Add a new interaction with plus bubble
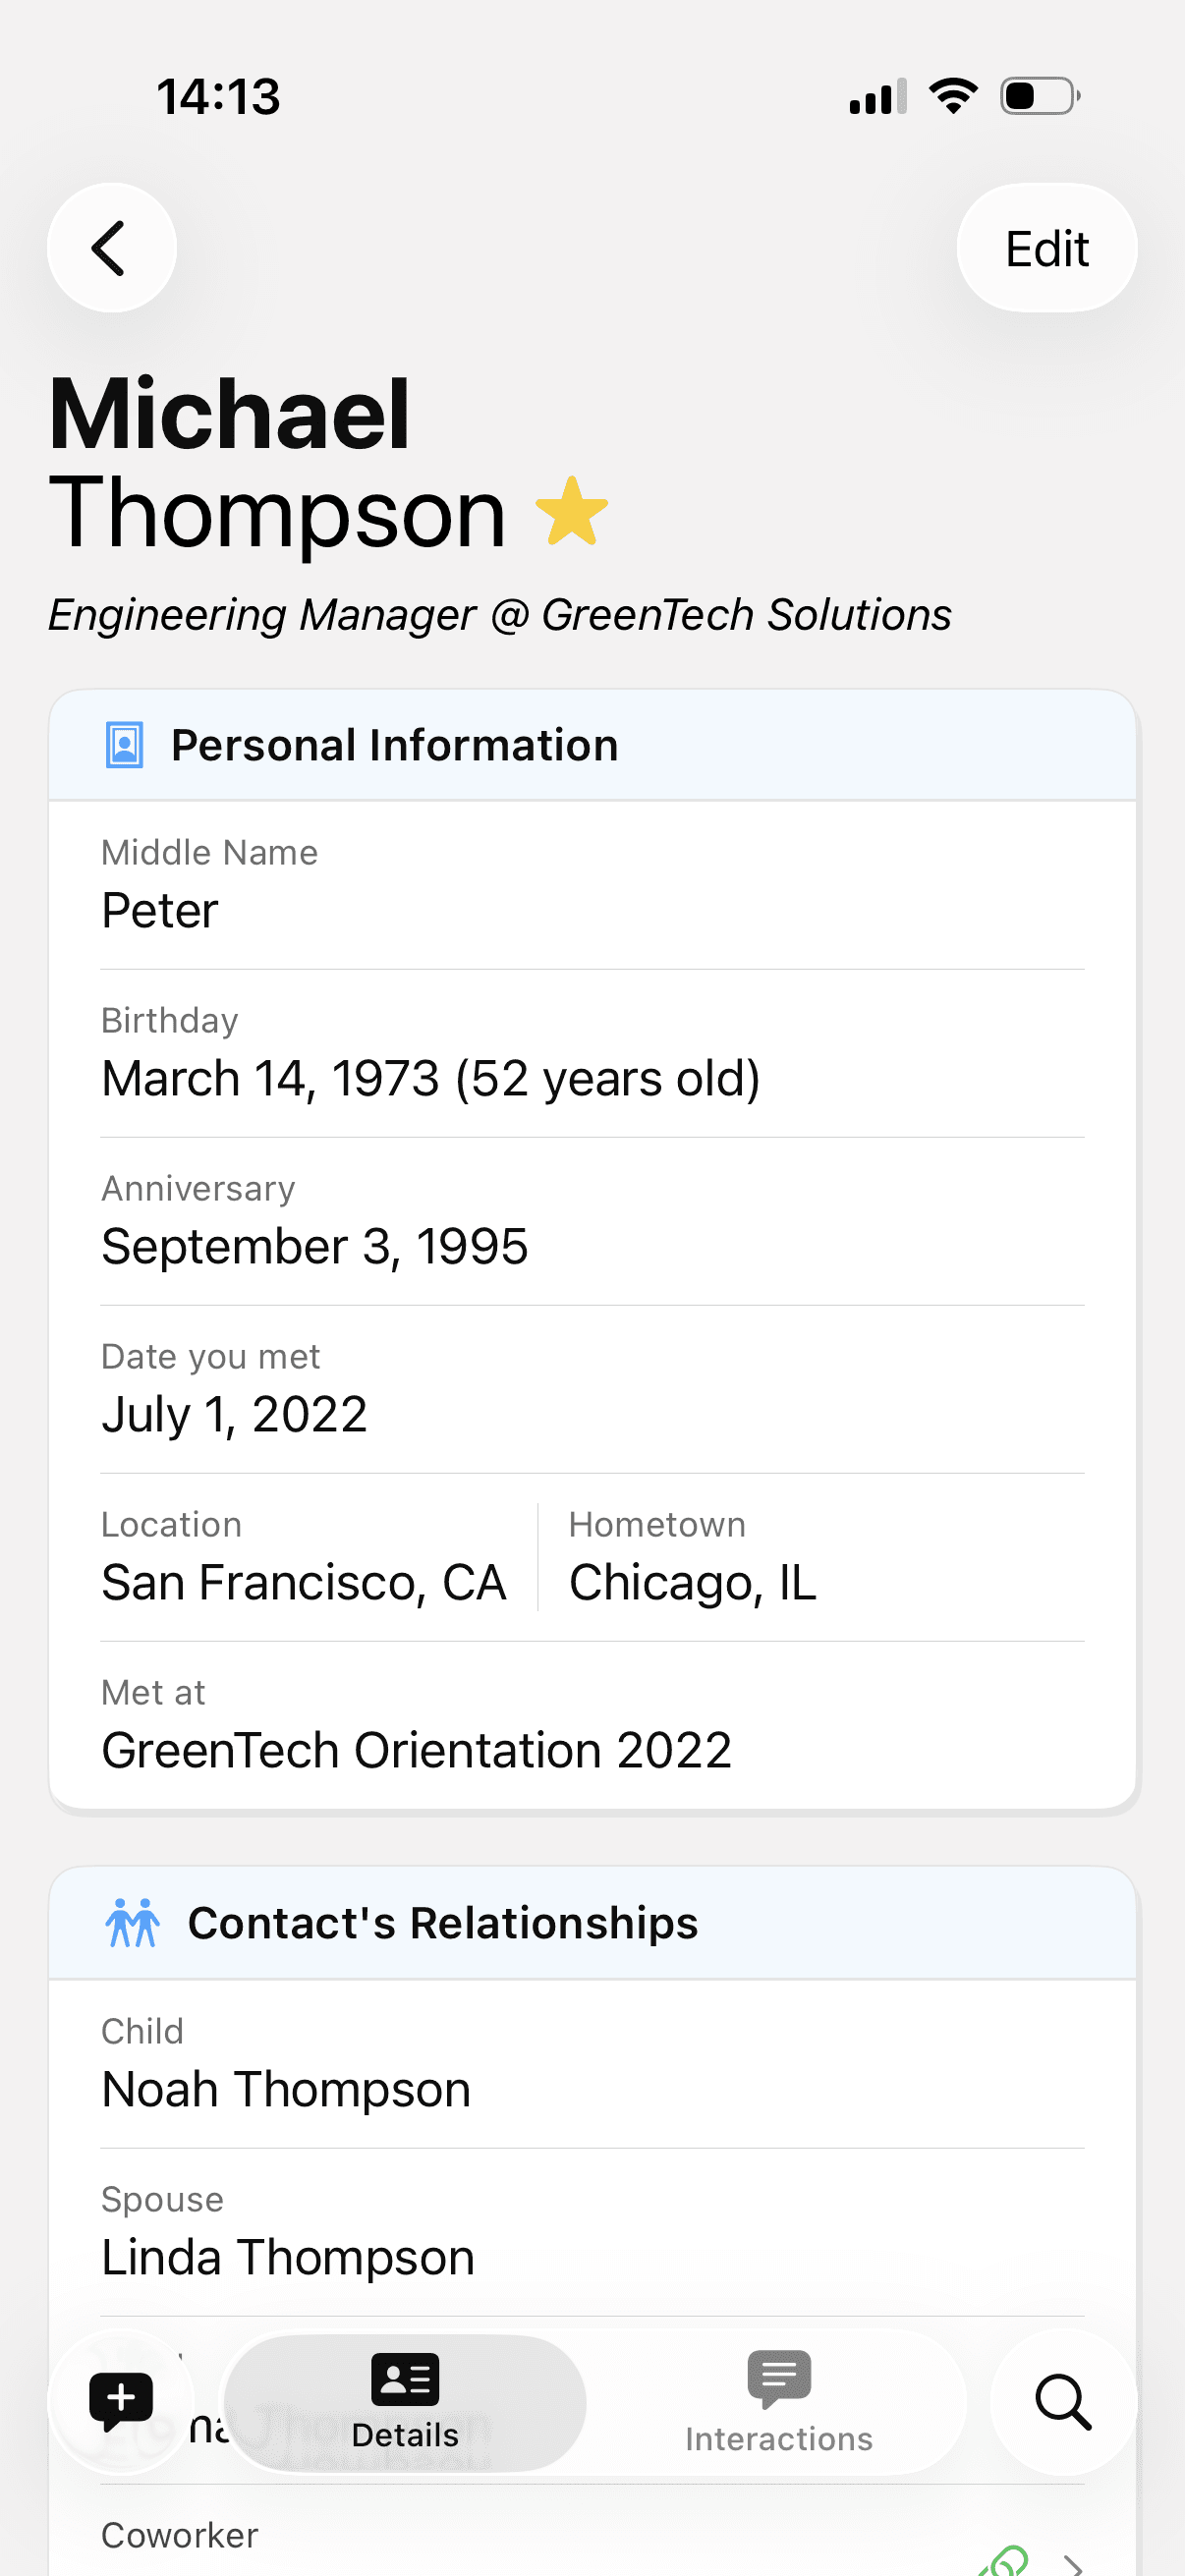 (121, 2401)
